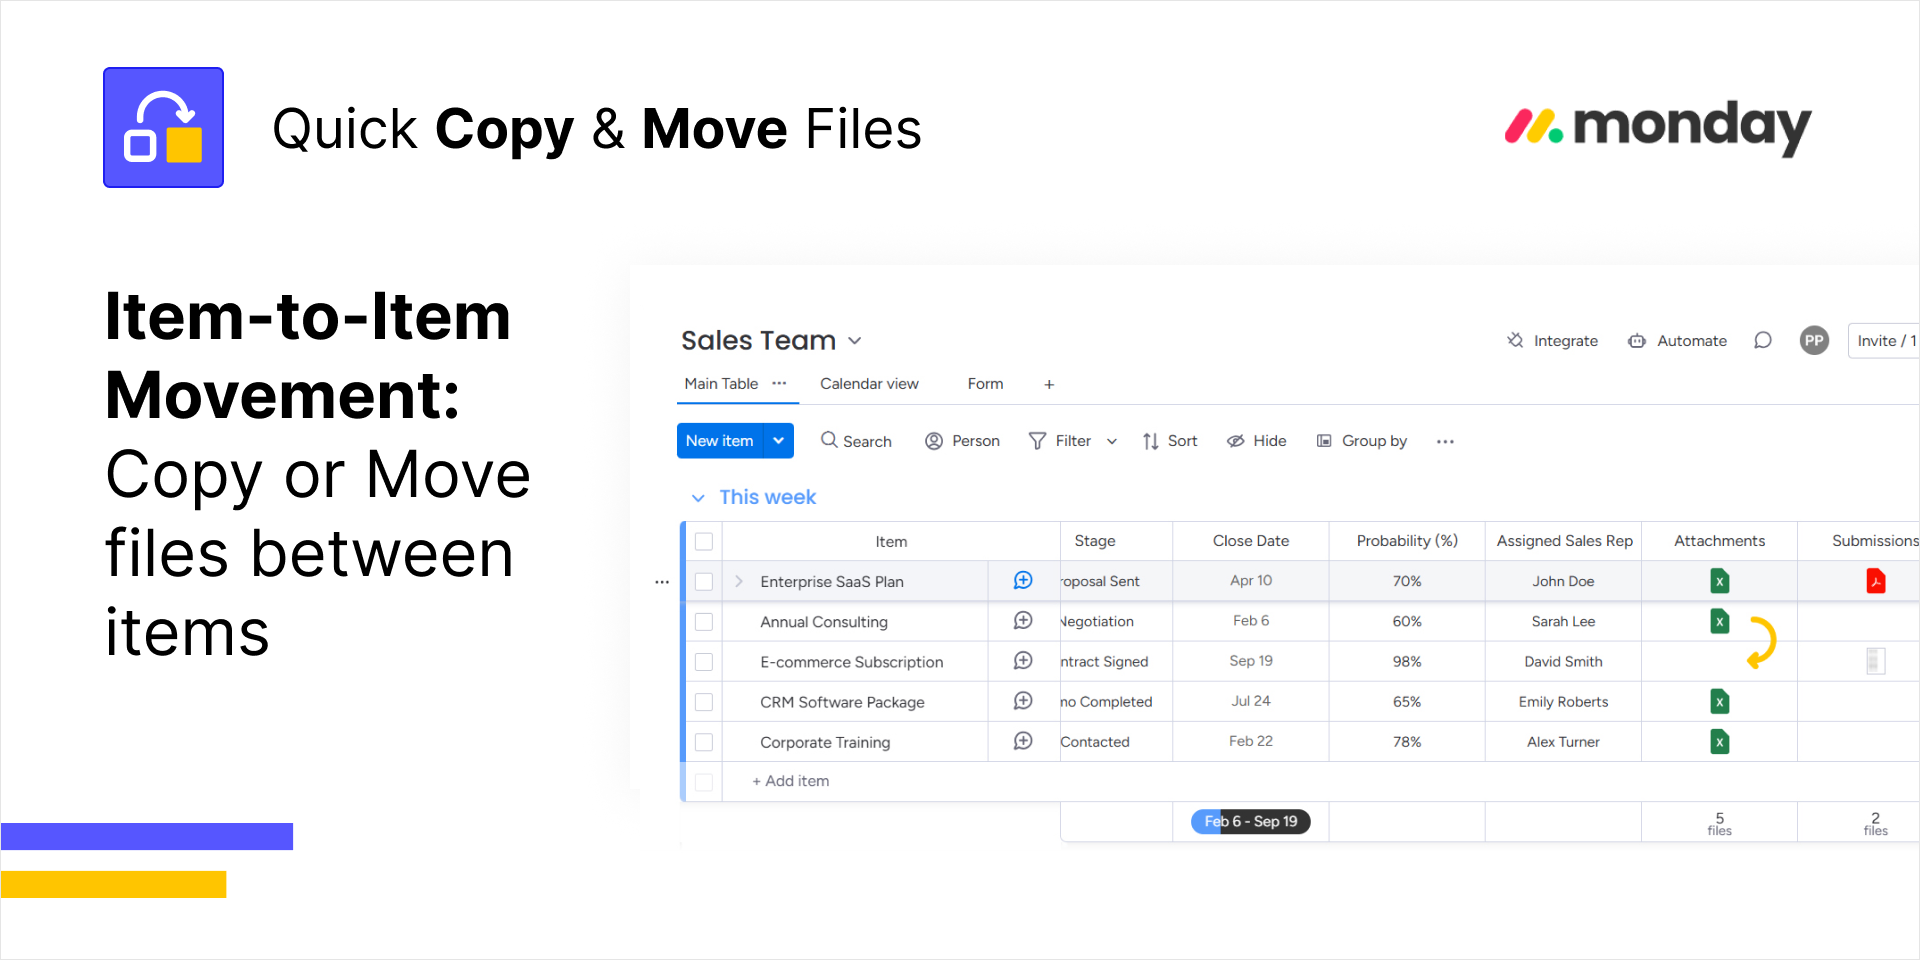Select all items with the header checkbox
This screenshot has height=960, width=1920.
pyautogui.click(x=704, y=541)
